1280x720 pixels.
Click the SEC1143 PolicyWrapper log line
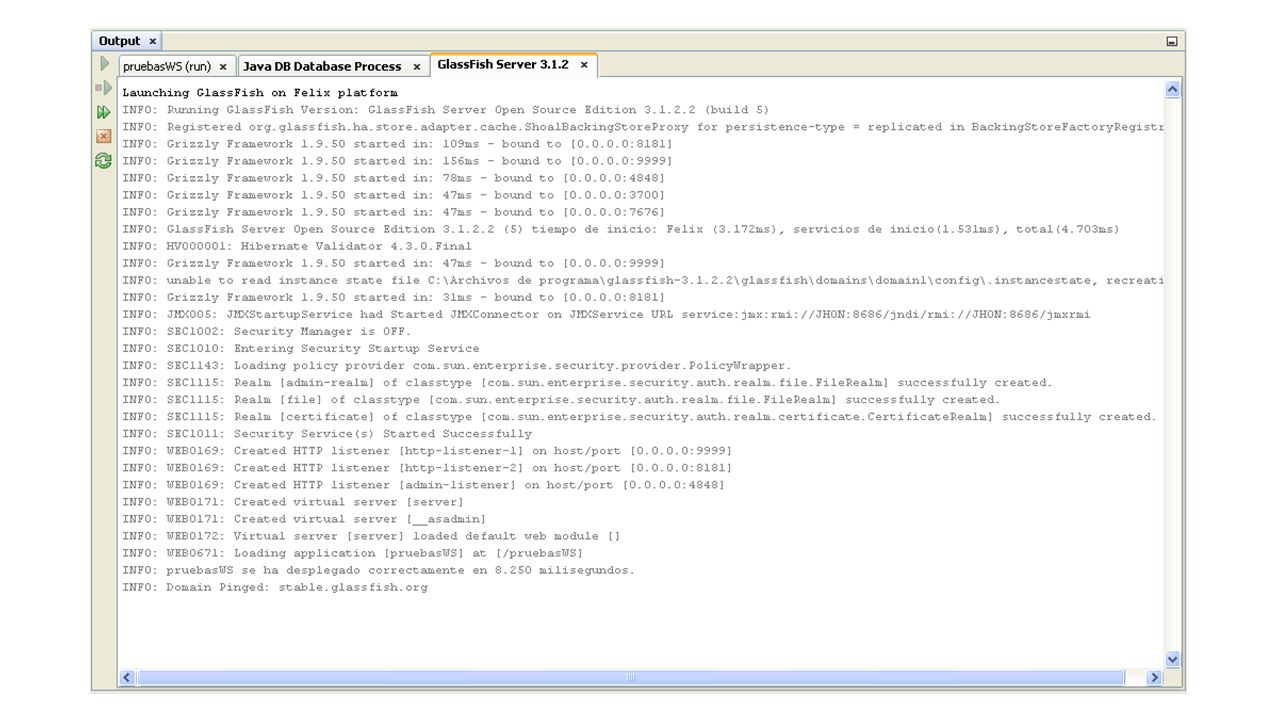[457, 365]
